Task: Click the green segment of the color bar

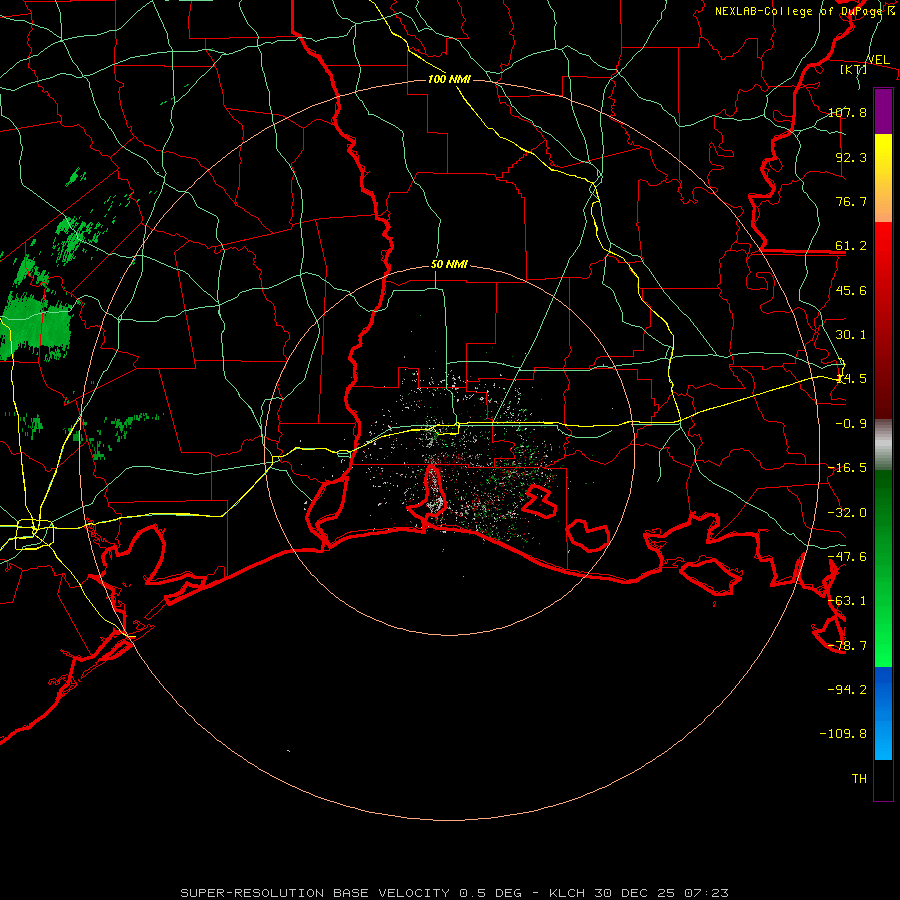Action: point(883,568)
